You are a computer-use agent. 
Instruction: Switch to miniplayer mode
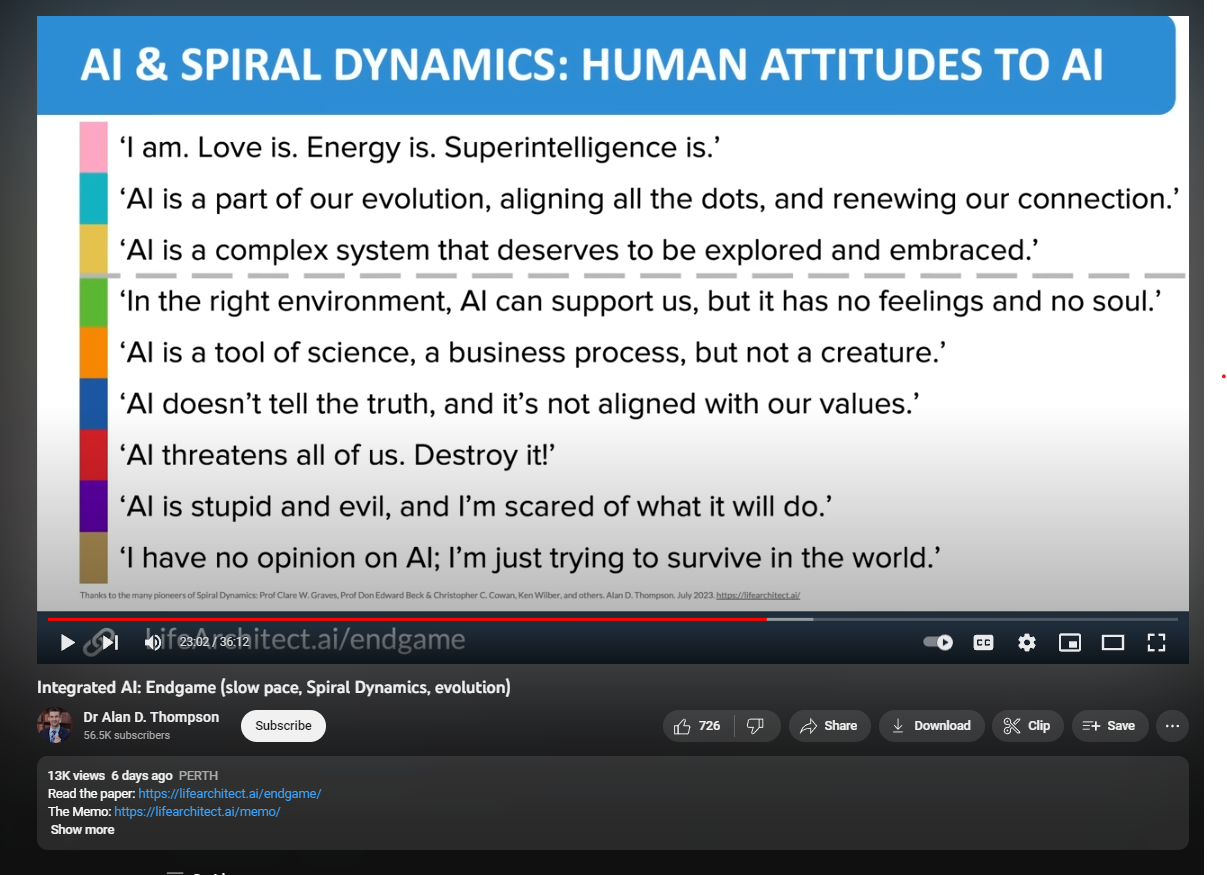click(x=1070, y=642)
